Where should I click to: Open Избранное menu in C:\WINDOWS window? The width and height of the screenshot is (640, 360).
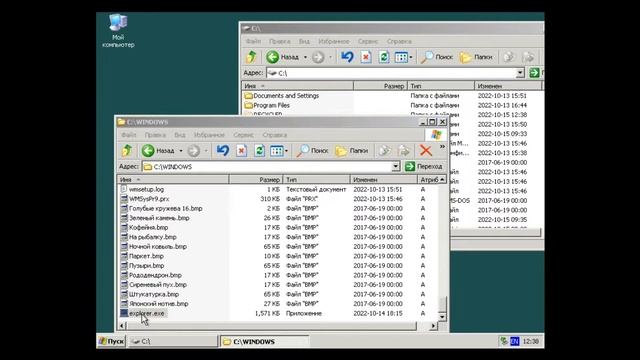pos(209,135)
